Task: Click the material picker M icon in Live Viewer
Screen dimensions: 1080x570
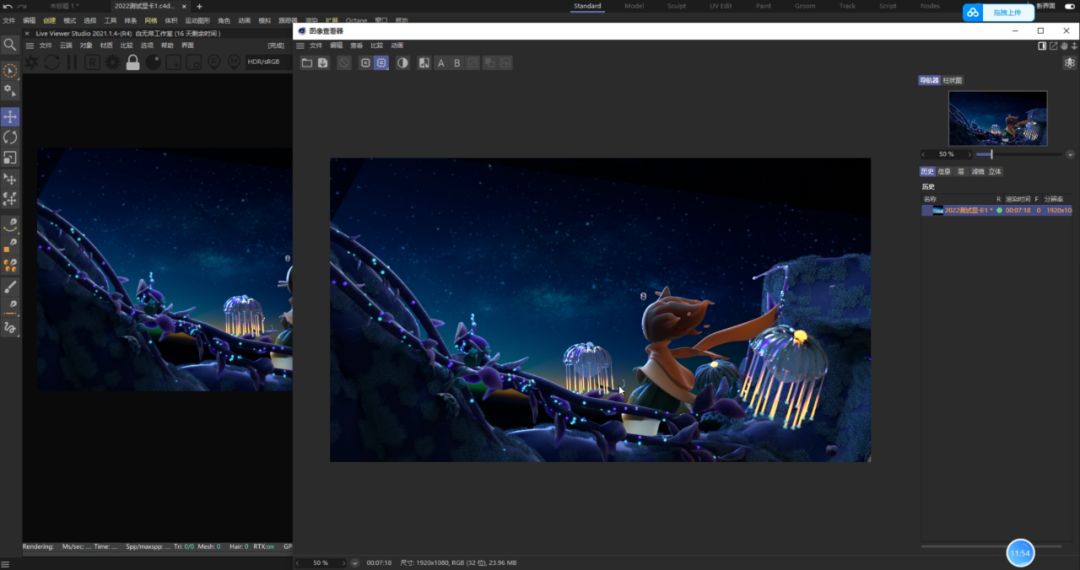Action: tap(234, 63)
